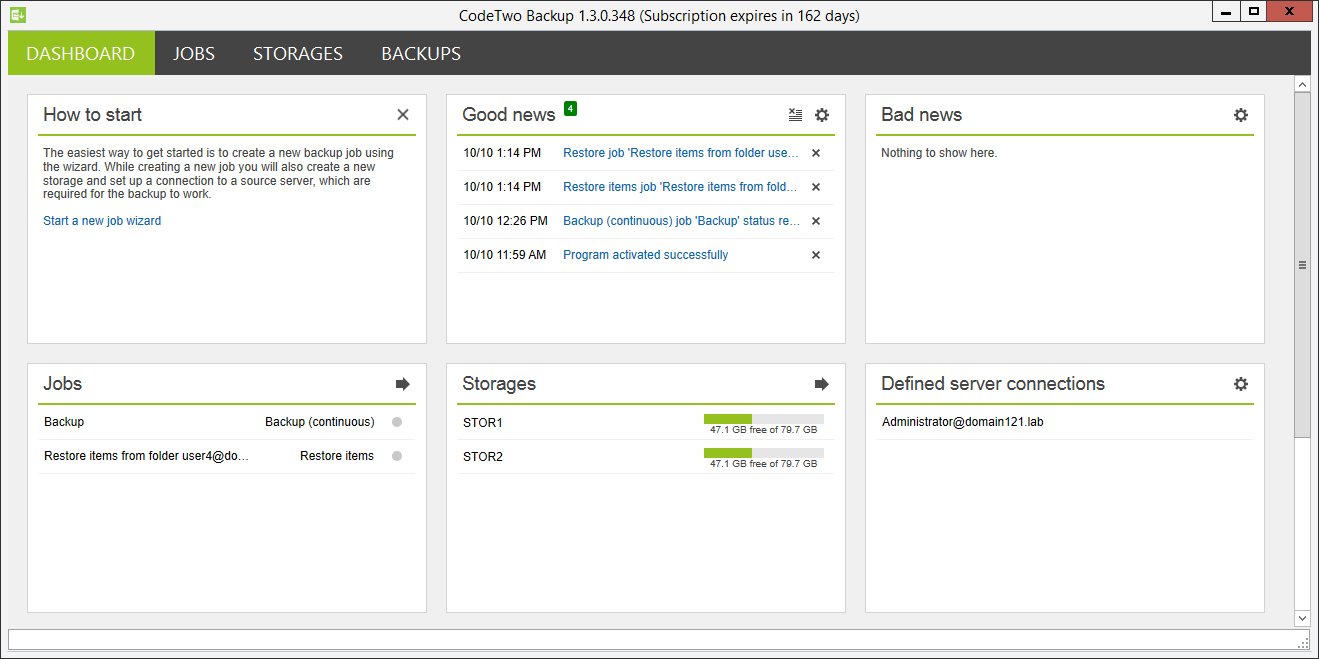This screenshot has height=659, width=1319.
Task: Click 'Nothing to show here.' text
Action: (x=939, y=153)
